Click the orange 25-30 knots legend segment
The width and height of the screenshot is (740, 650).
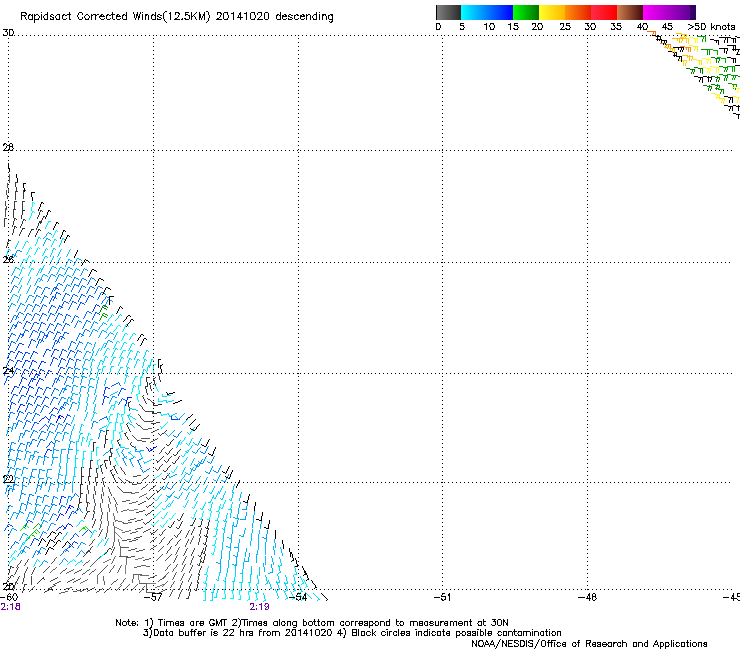pos(578,12)
